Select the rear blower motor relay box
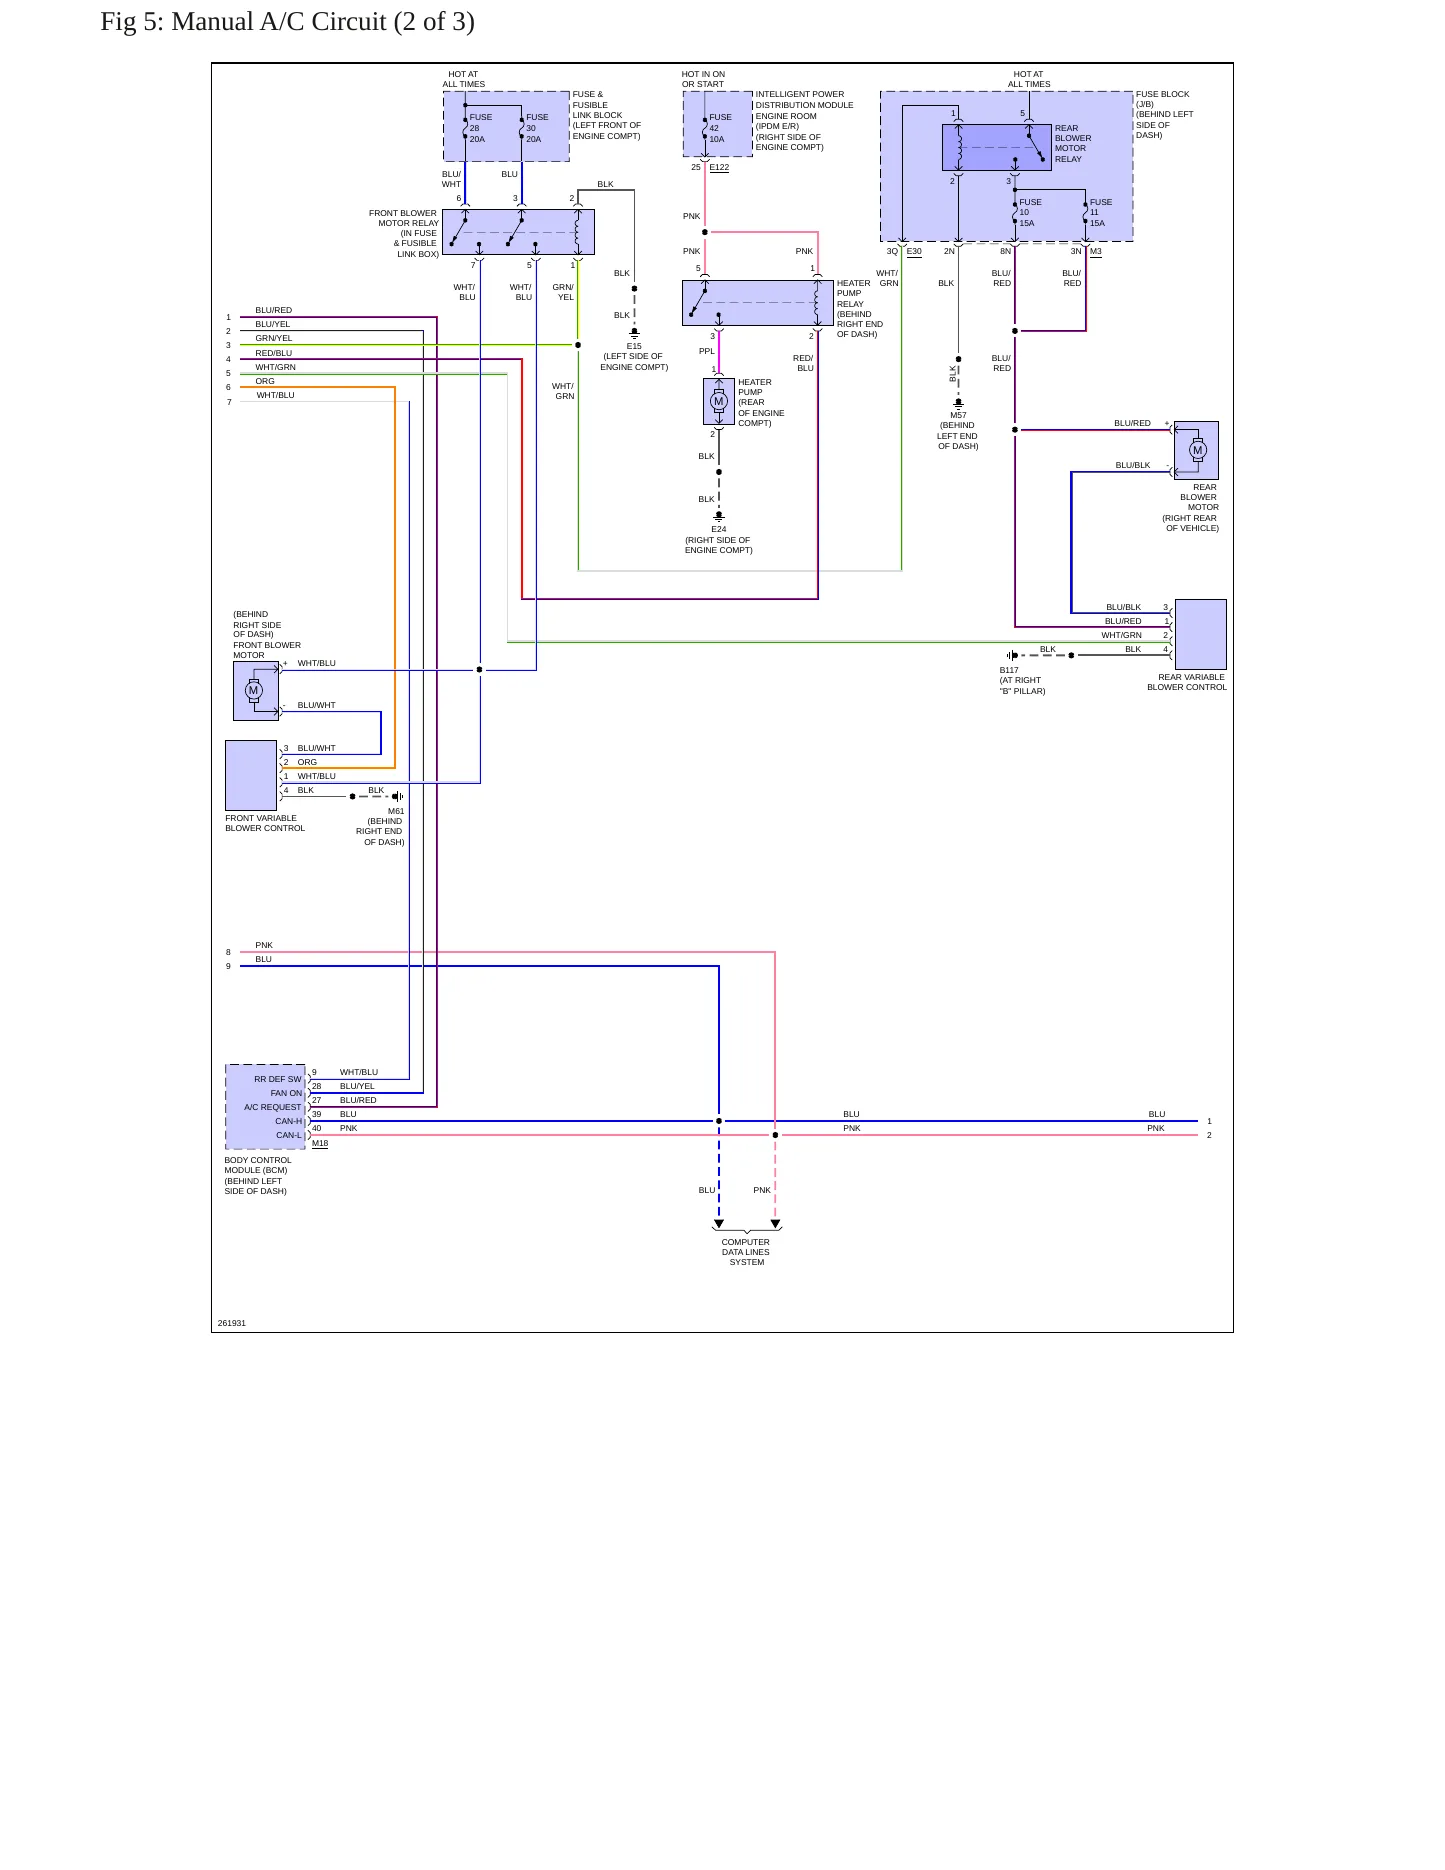 pyautogui.click(x=996, y=147)
